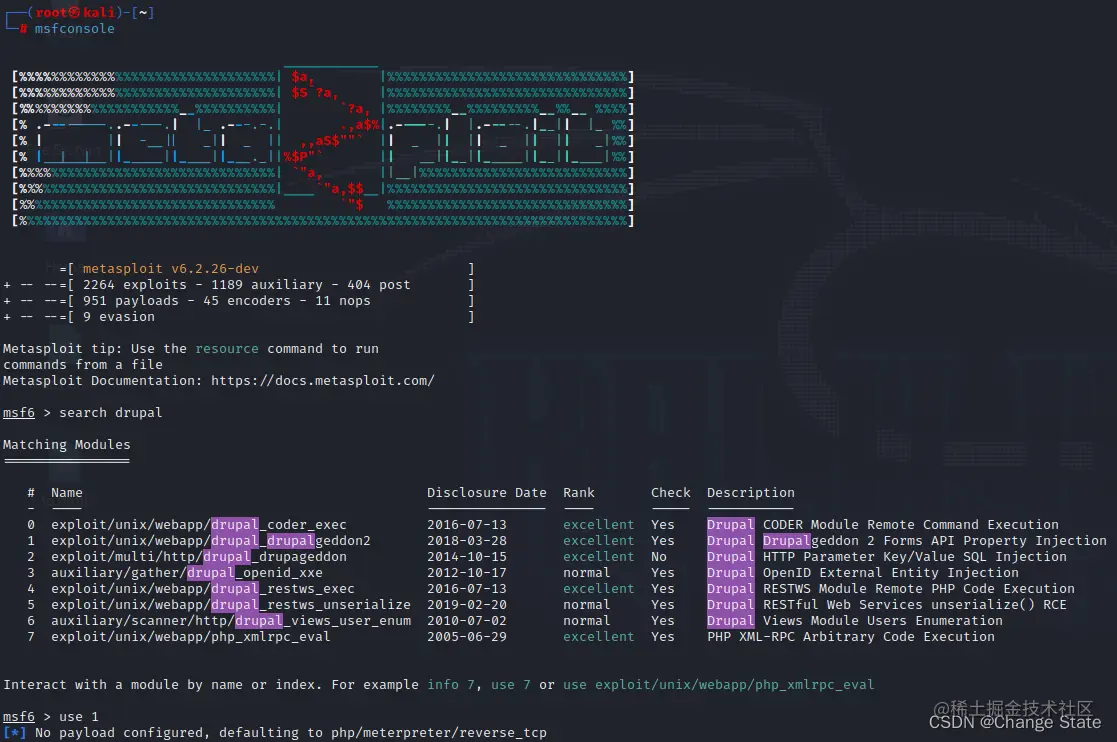Click disclosure date 2005-06-29
1117x742 pixels.
point(467,637)
